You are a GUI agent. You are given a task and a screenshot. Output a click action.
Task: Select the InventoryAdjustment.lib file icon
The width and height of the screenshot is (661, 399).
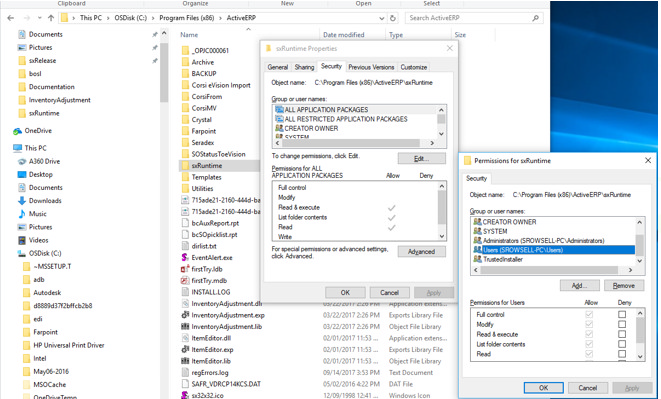185,326
